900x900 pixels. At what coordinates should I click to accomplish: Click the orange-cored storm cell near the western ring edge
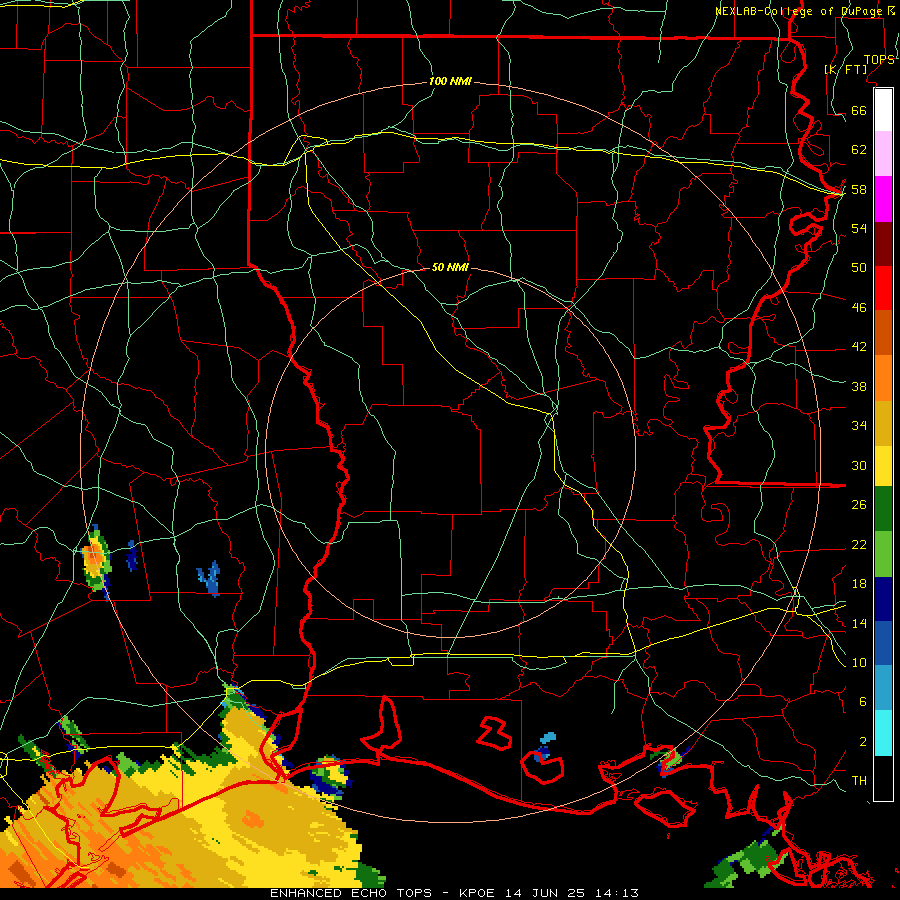coord(96,559)
